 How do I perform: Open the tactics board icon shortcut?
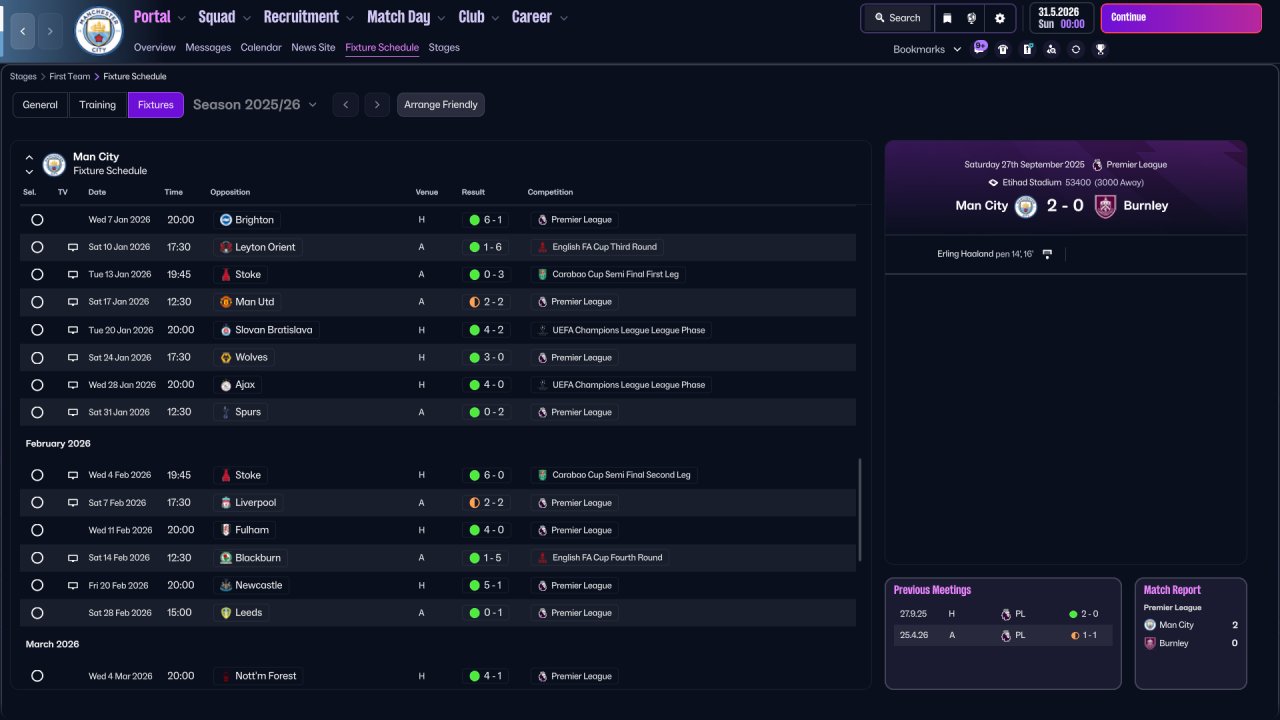click(x=1027, y=49)
